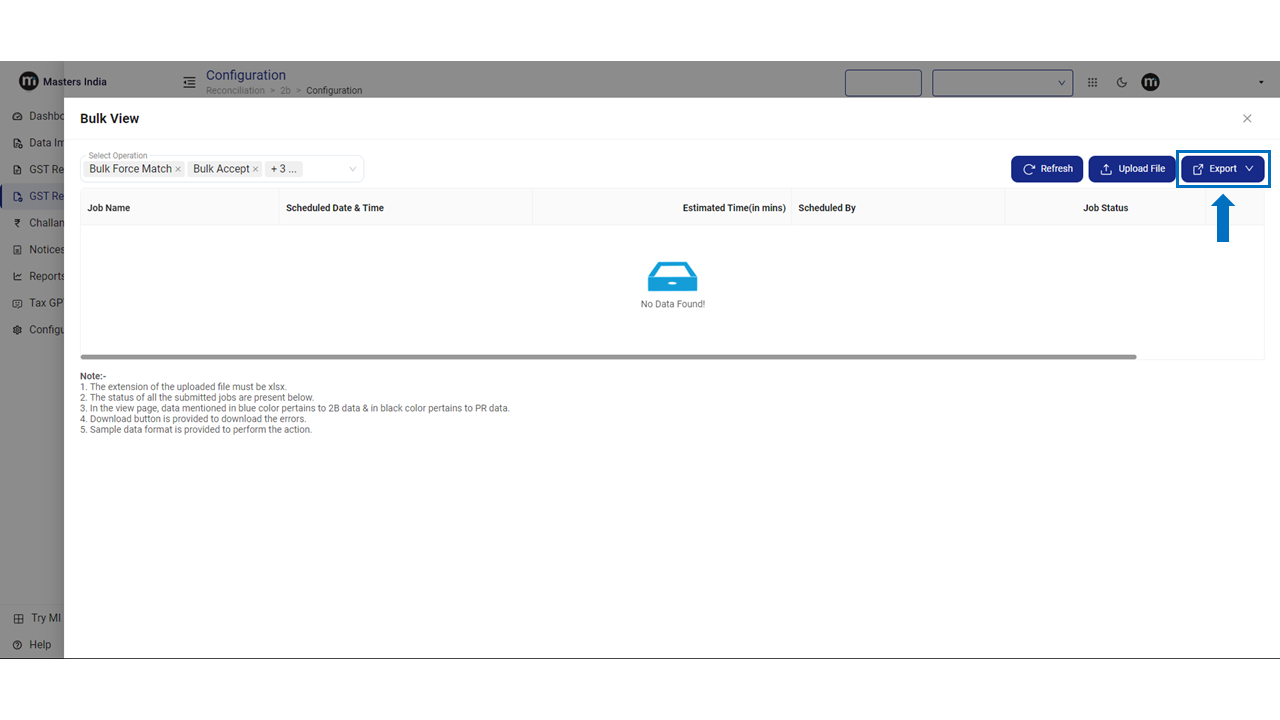Click the Challan rupee icon in sidebar
Viewport: 1280px width, 720px height.
tap(18, 223)
